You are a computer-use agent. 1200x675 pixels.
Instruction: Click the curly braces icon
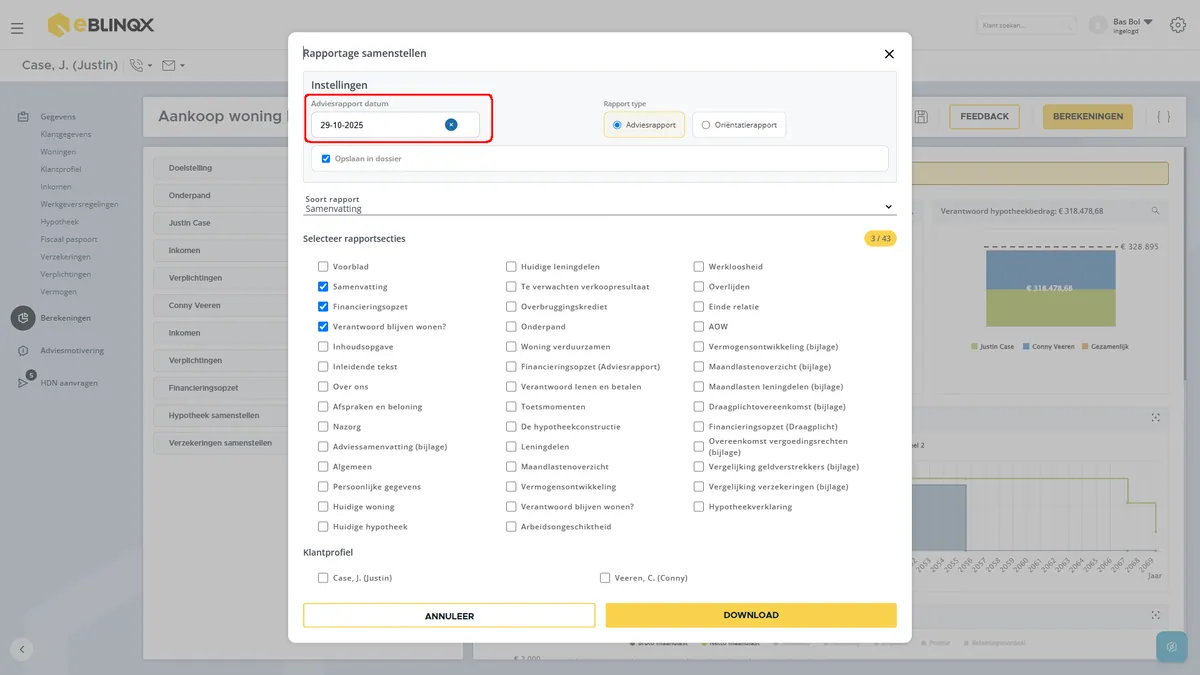tap(1163, 117)
